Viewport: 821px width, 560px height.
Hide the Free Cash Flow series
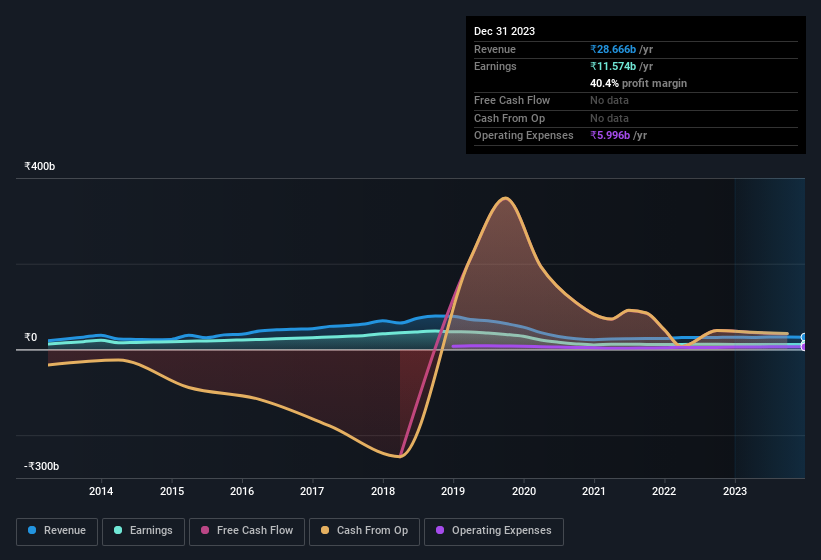[245, 531]
